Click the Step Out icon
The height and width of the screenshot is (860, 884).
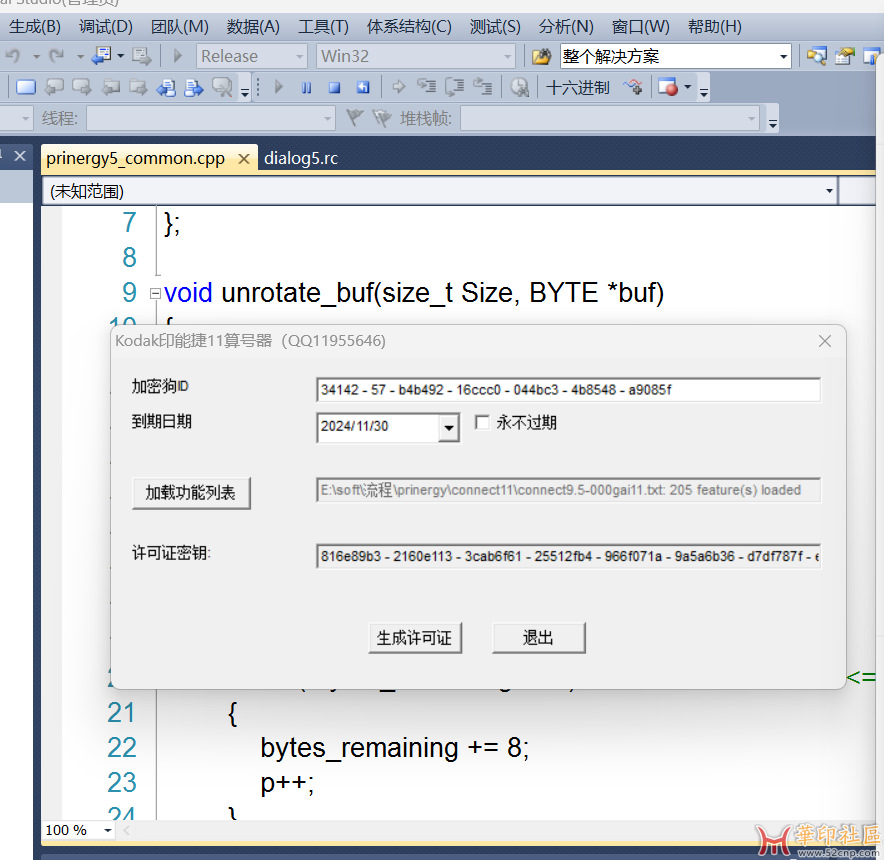(x=483, y=86)
